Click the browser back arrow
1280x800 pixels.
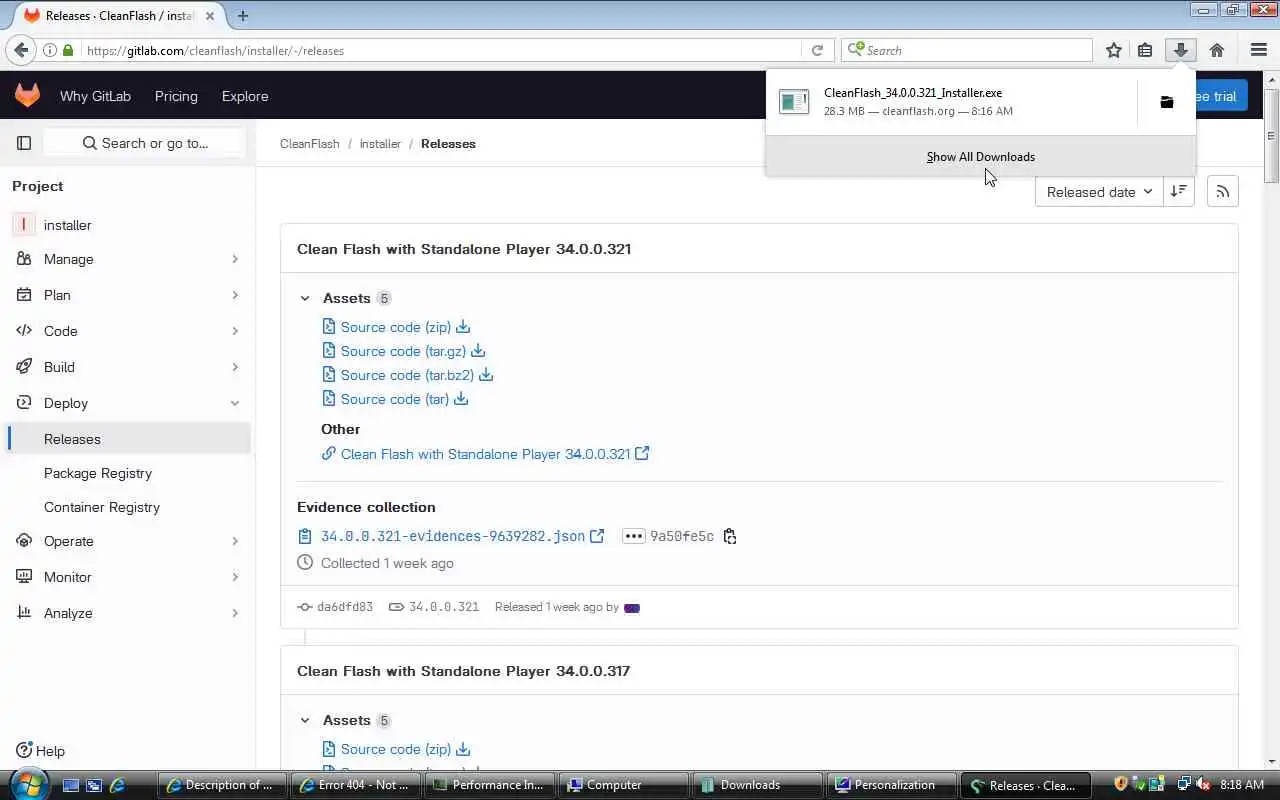click(x=21, y=50)
